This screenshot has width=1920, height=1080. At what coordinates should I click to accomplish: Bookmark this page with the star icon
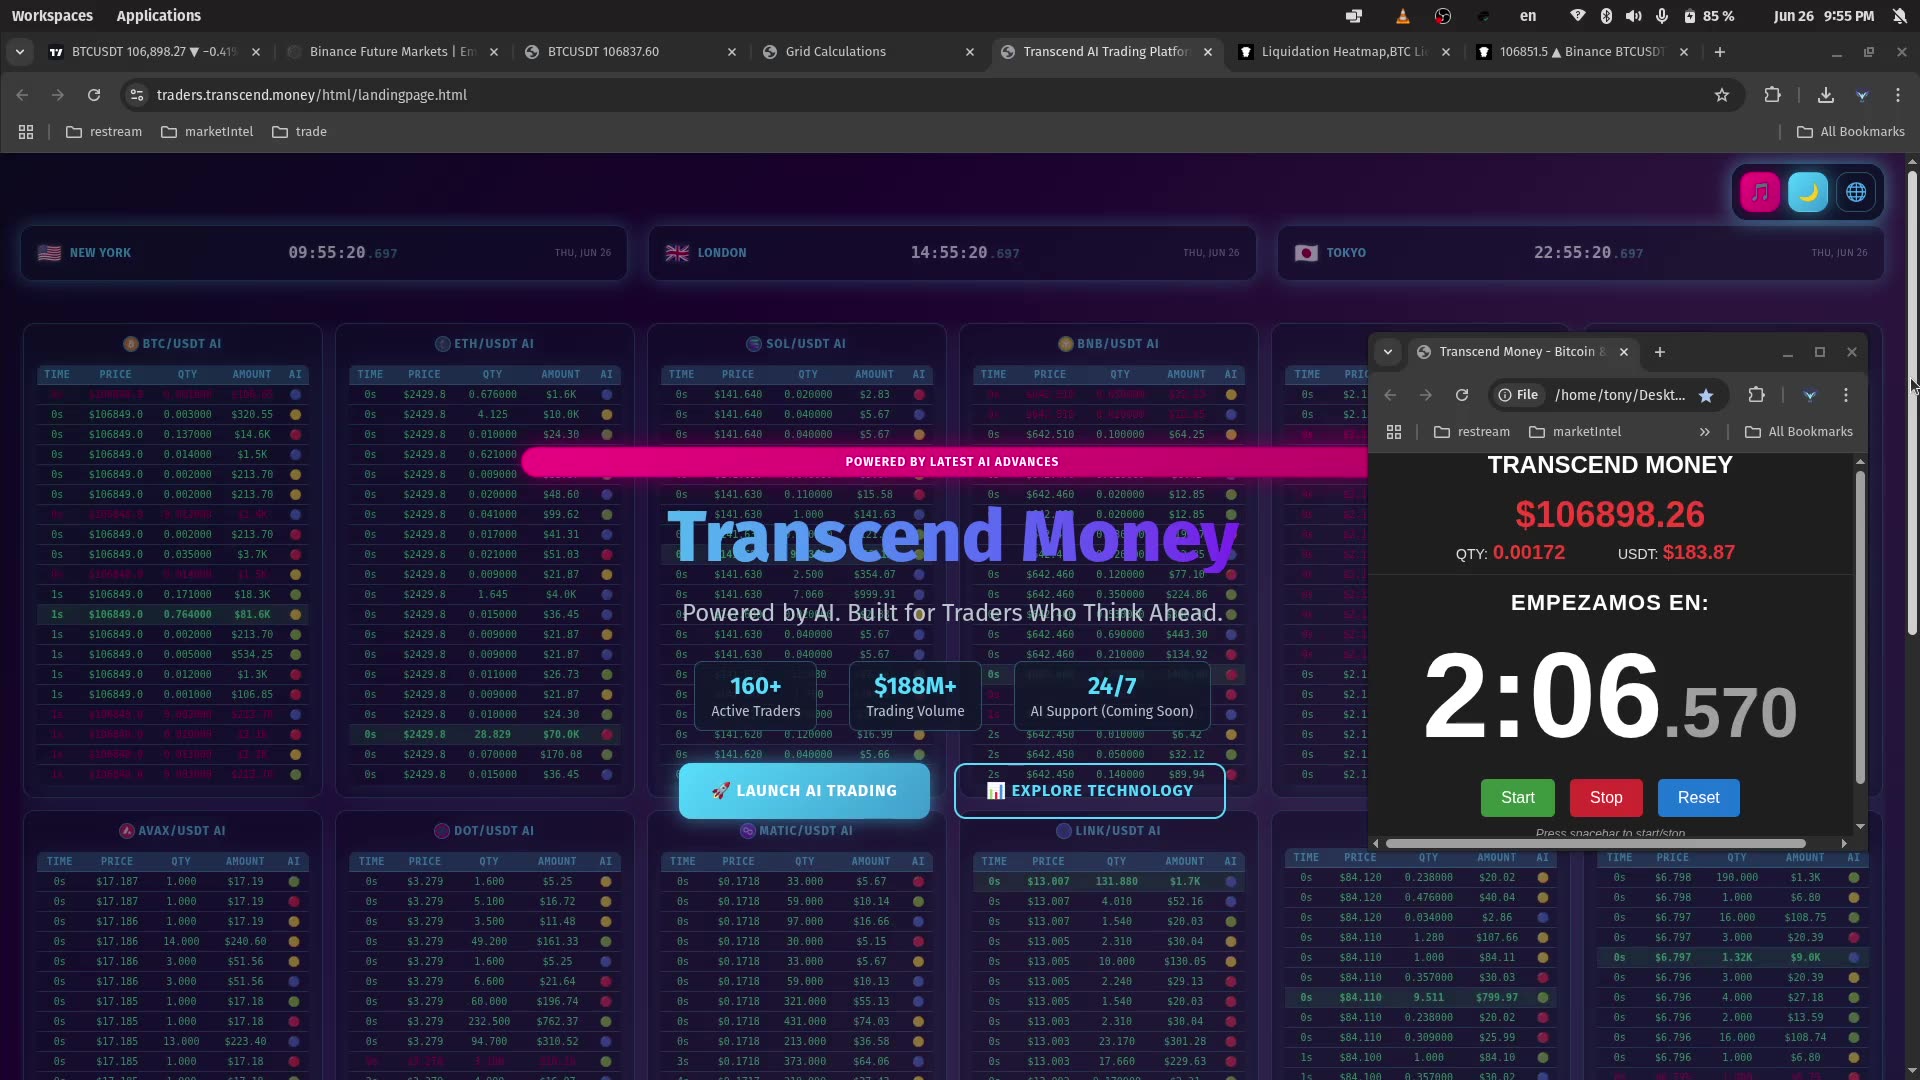click(x=1721, y=95)
